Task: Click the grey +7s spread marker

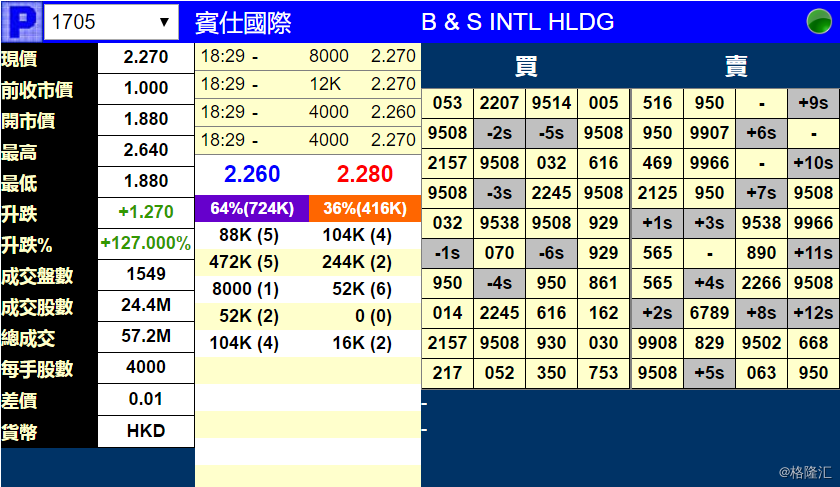Action: click(x=761, y=193)
